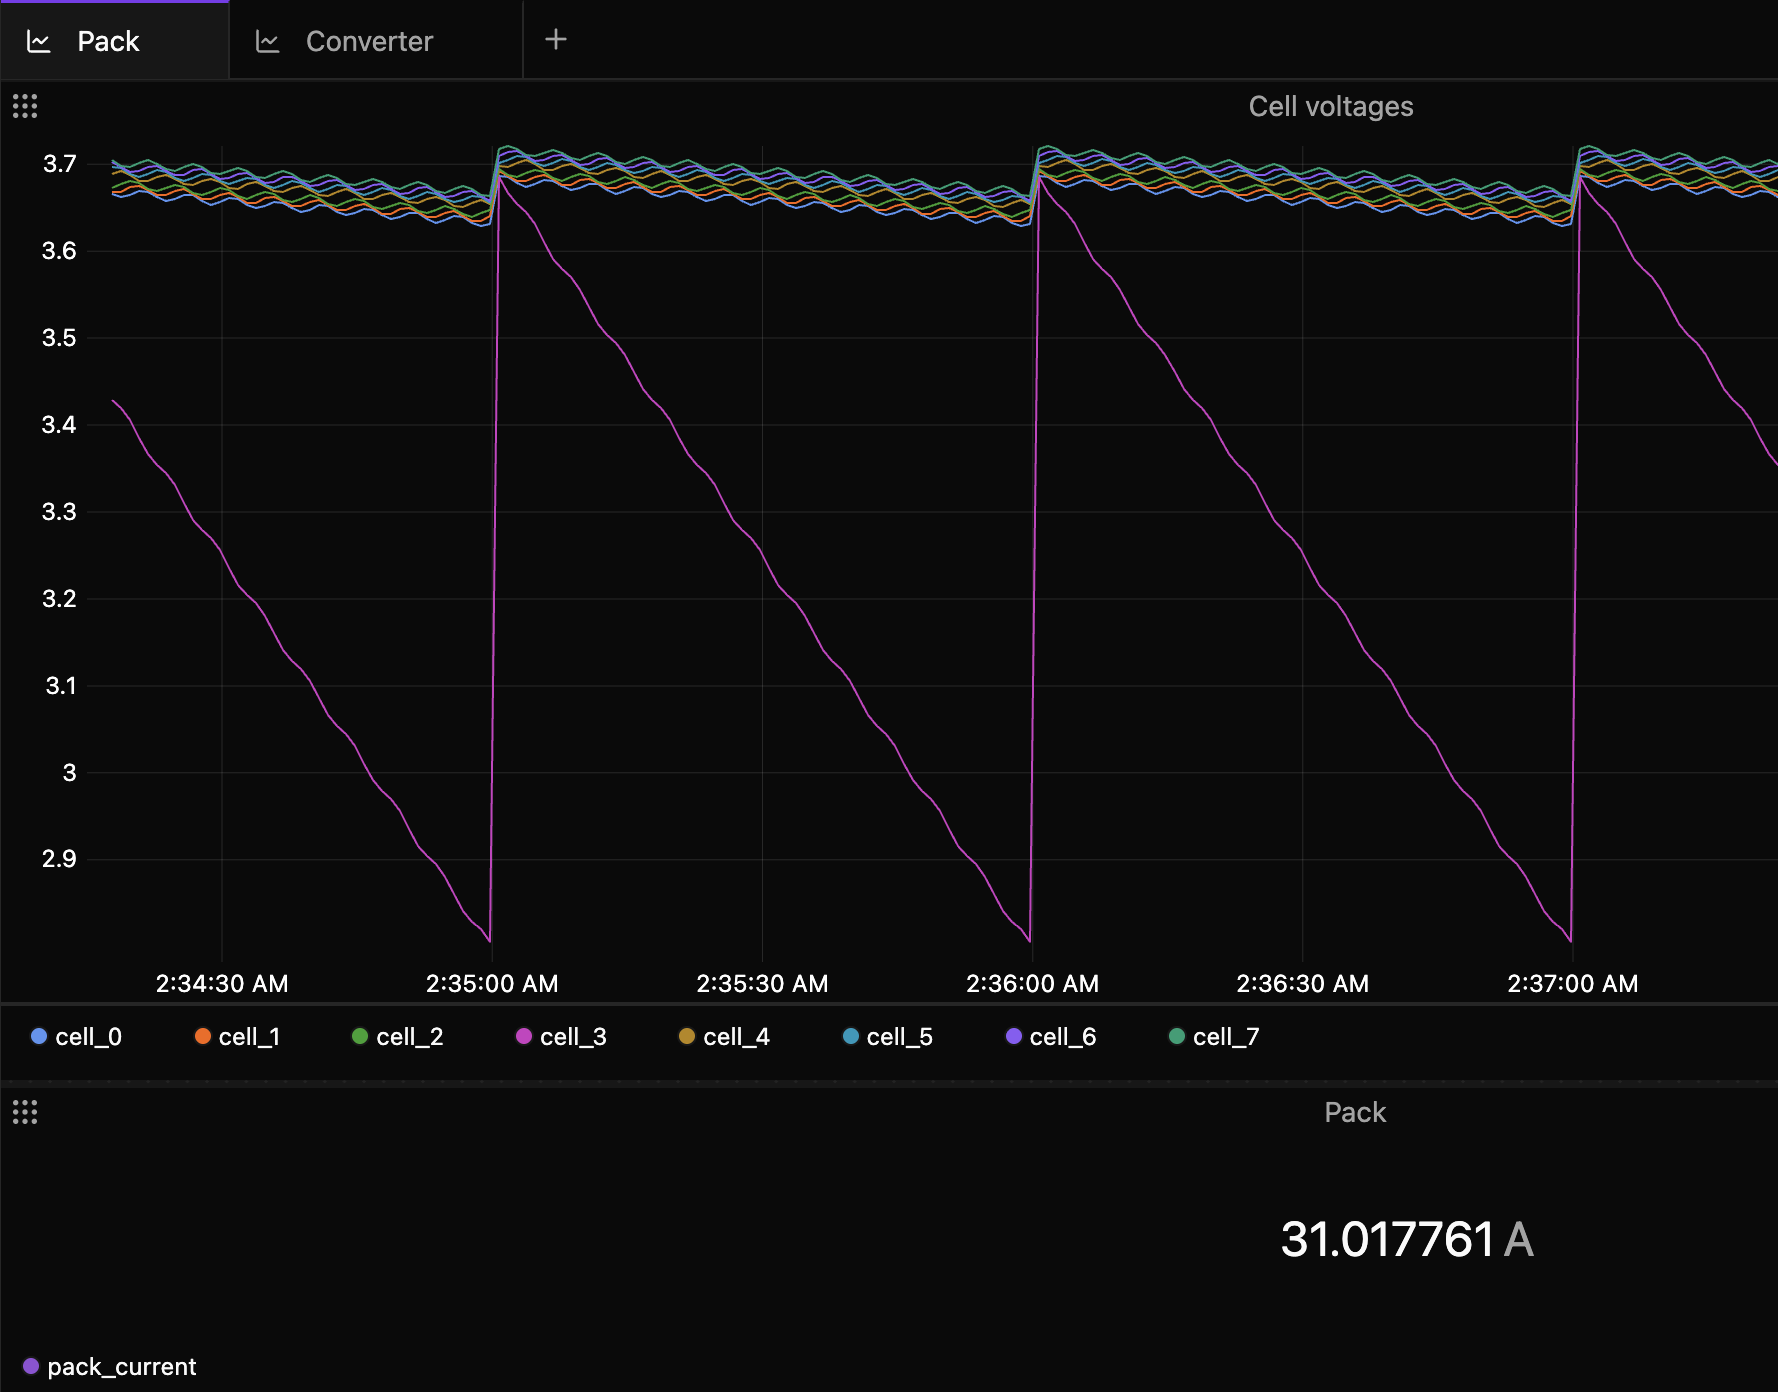Click the 2.9 voltage axis label

click(x=59, y=859)
